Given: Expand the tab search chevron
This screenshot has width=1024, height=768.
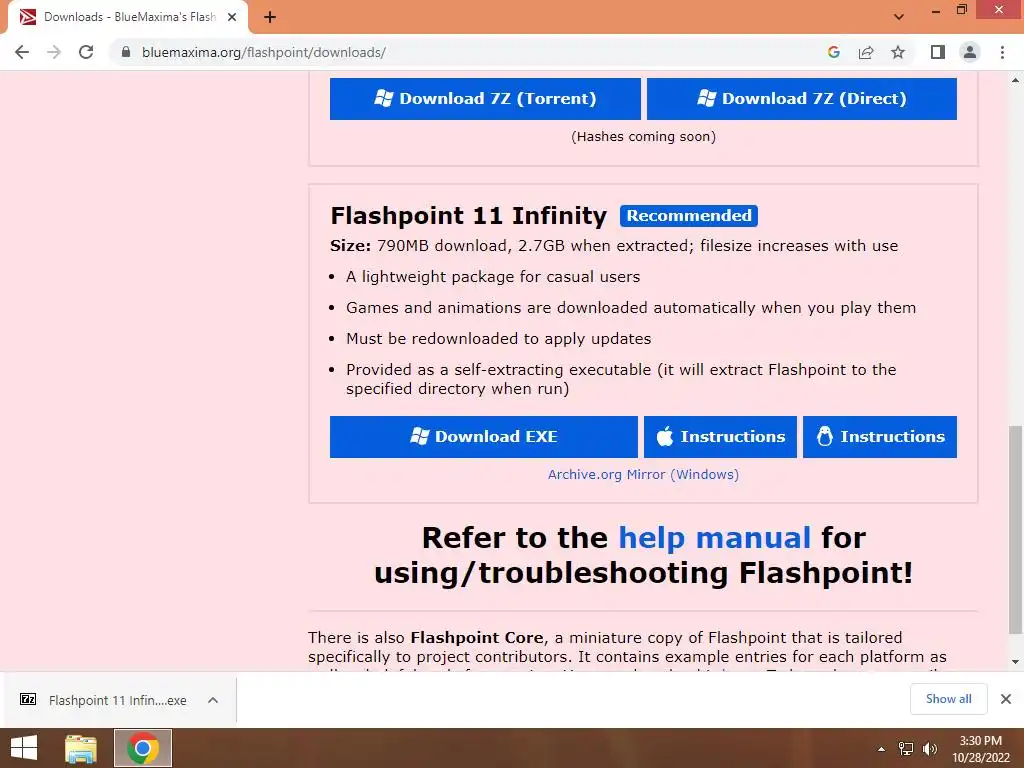Looking at the screenshot, I should pos(899,17).
